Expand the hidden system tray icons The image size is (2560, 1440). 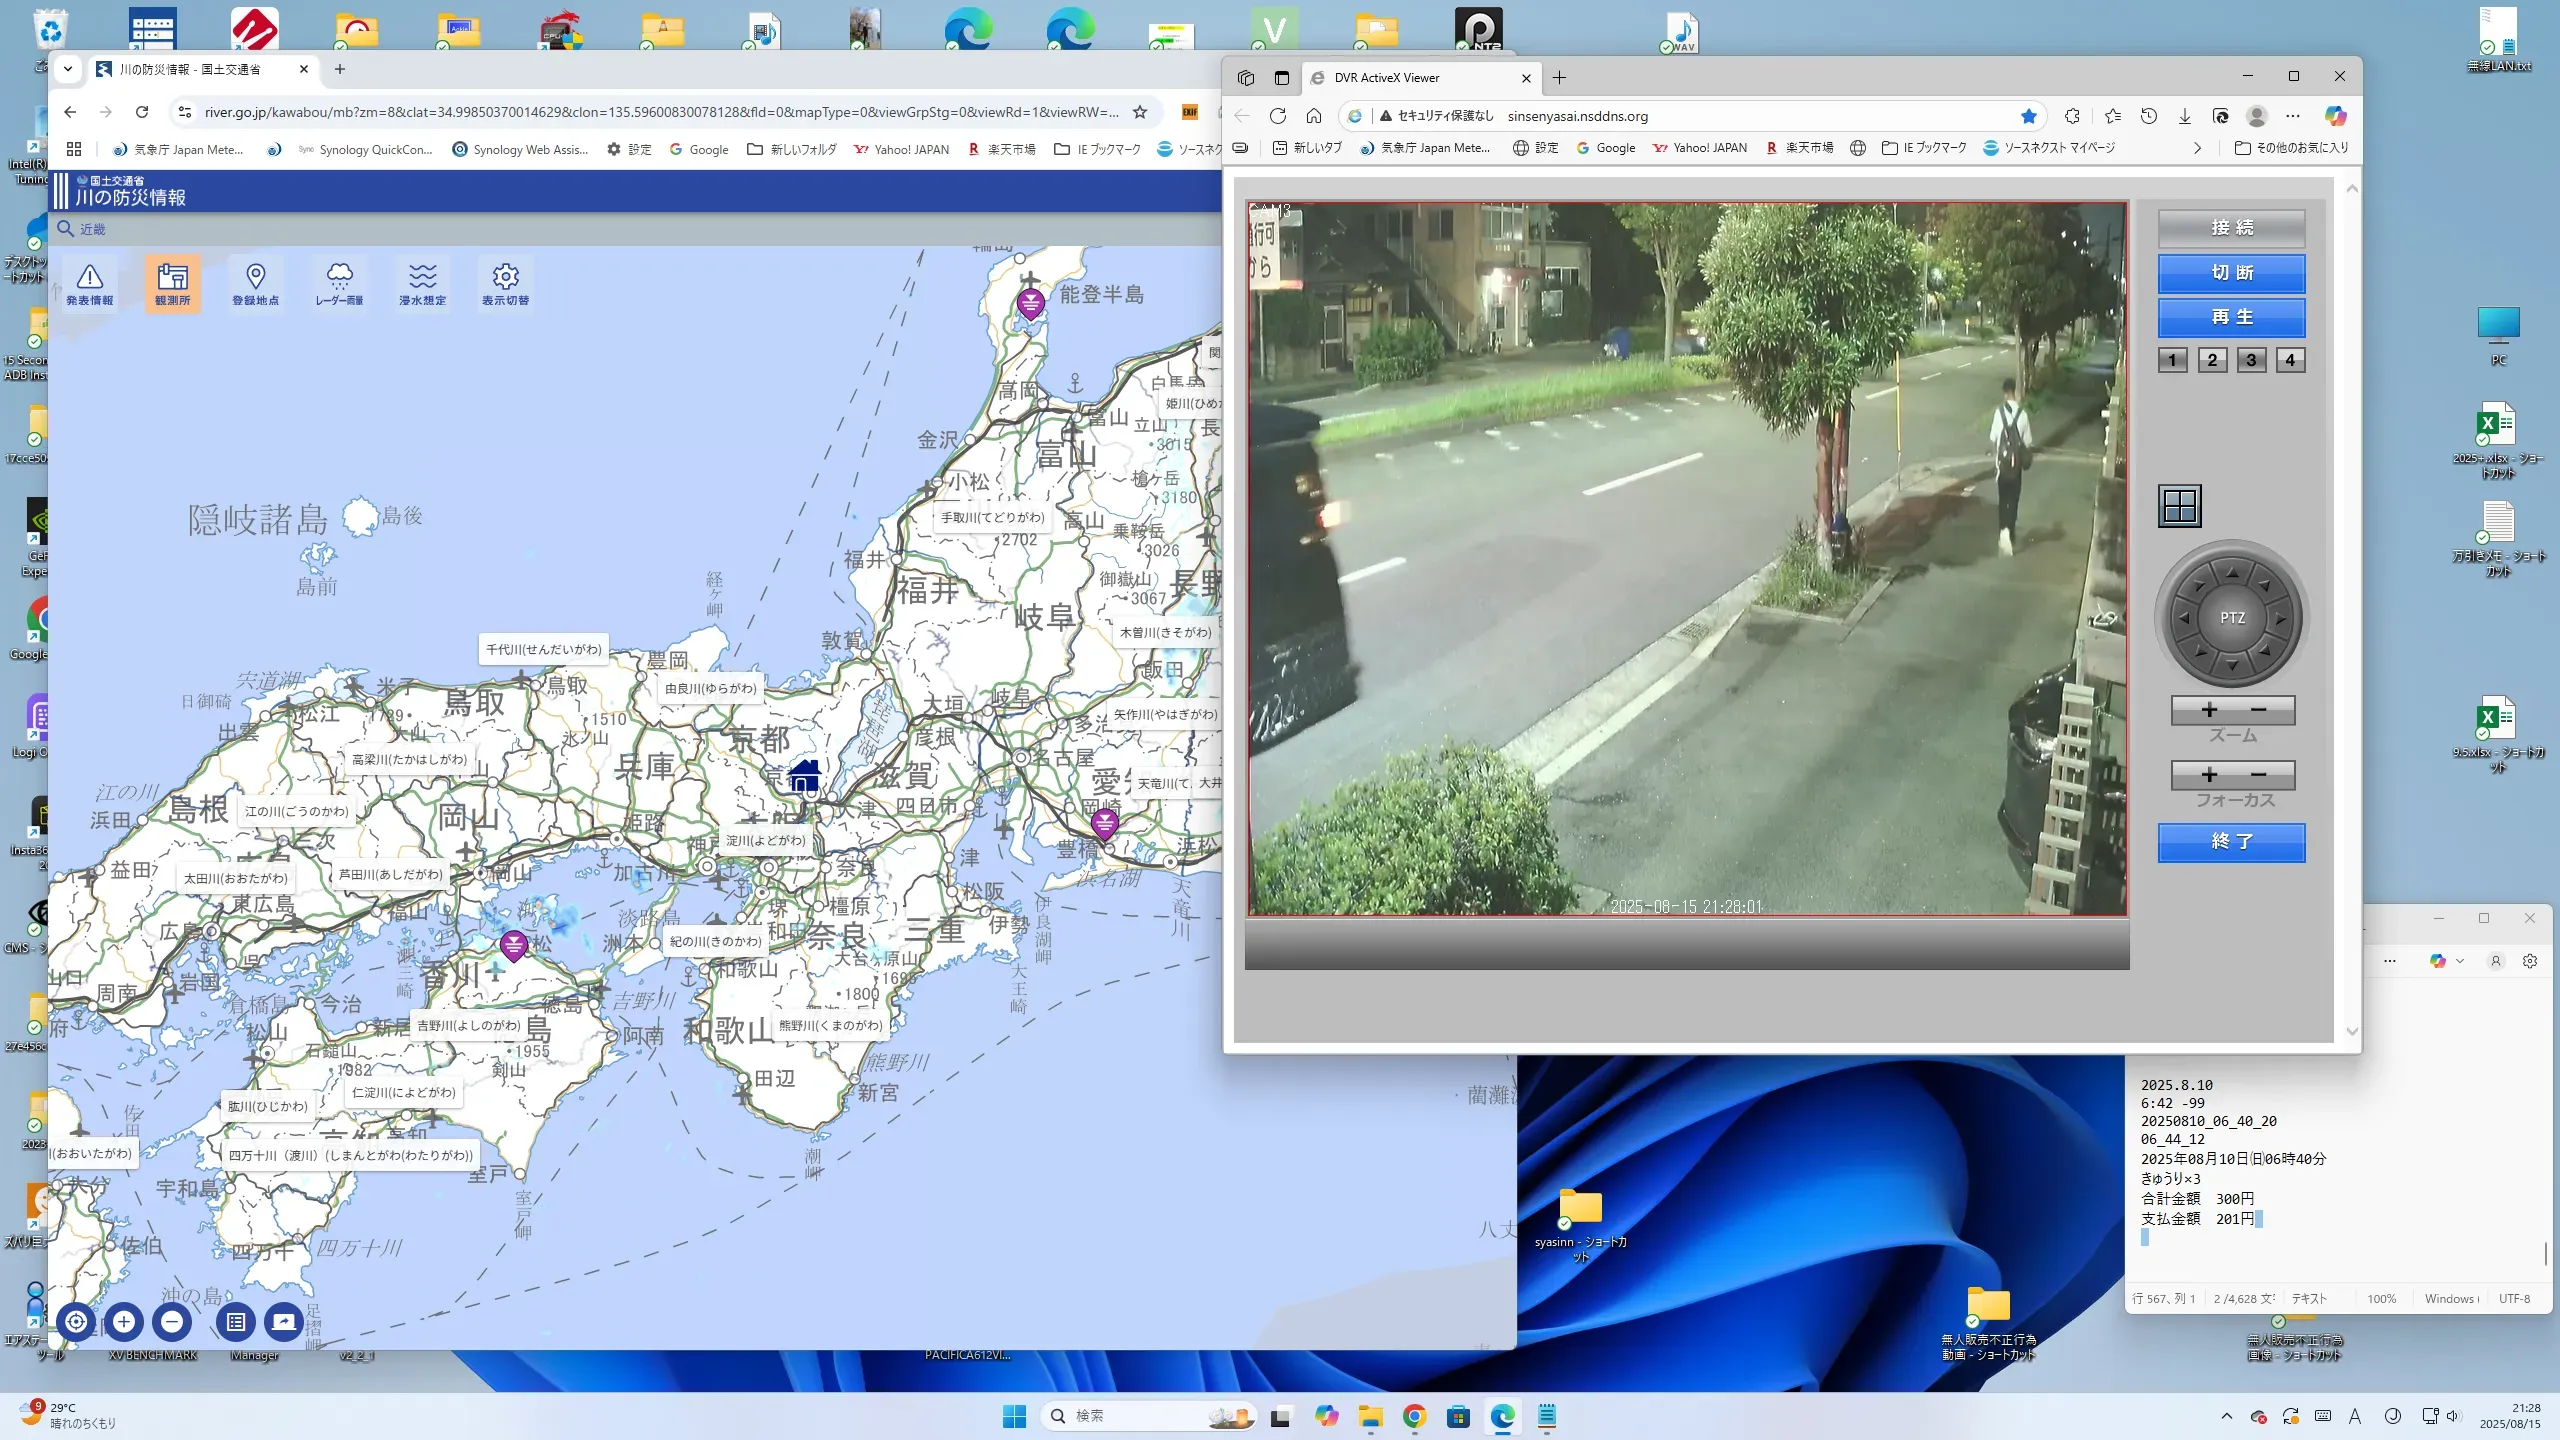pos(2226,1416)
